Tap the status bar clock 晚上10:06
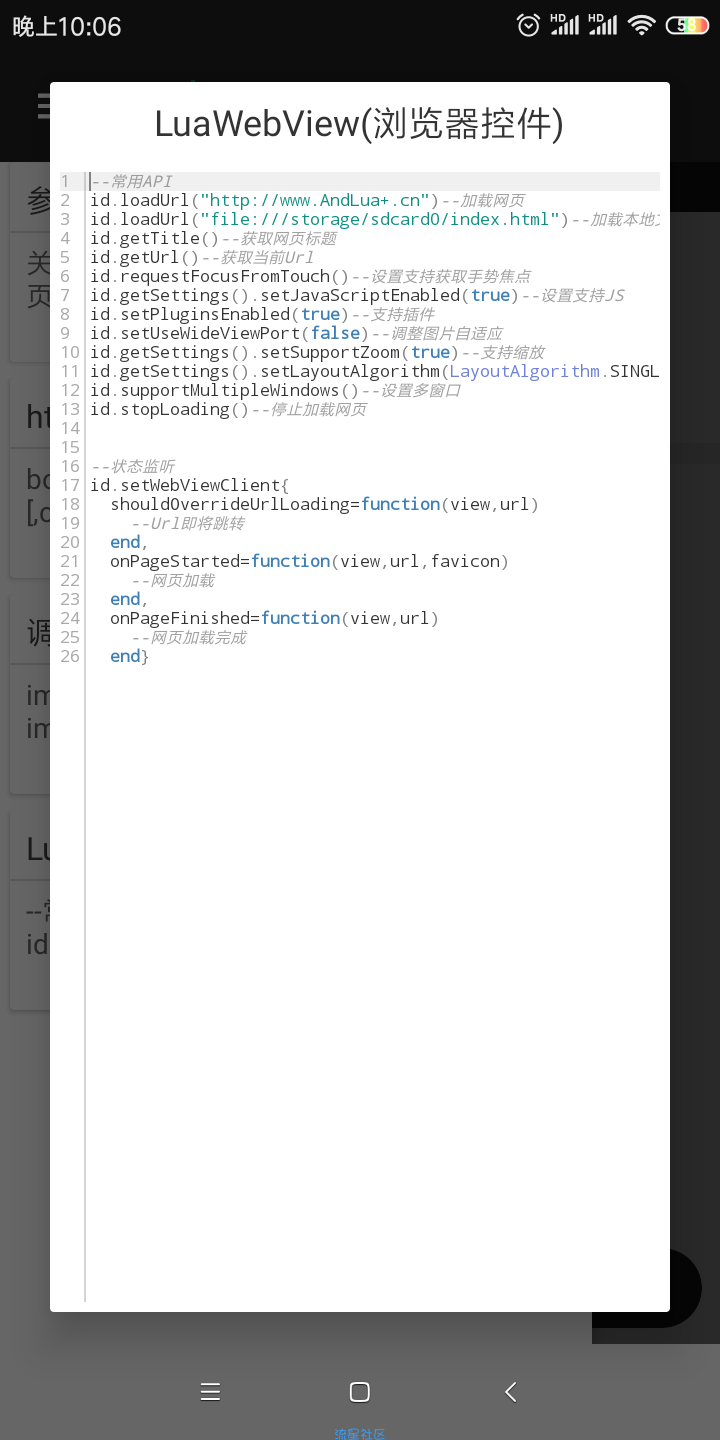 coord(67,26)
